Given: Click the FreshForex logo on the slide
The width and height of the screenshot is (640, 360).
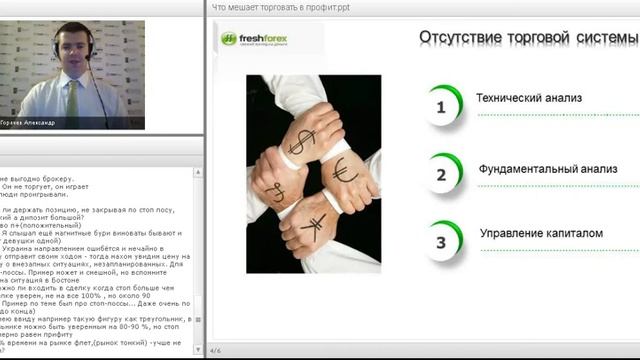Looking at the screenshot, I should (254, 39).
